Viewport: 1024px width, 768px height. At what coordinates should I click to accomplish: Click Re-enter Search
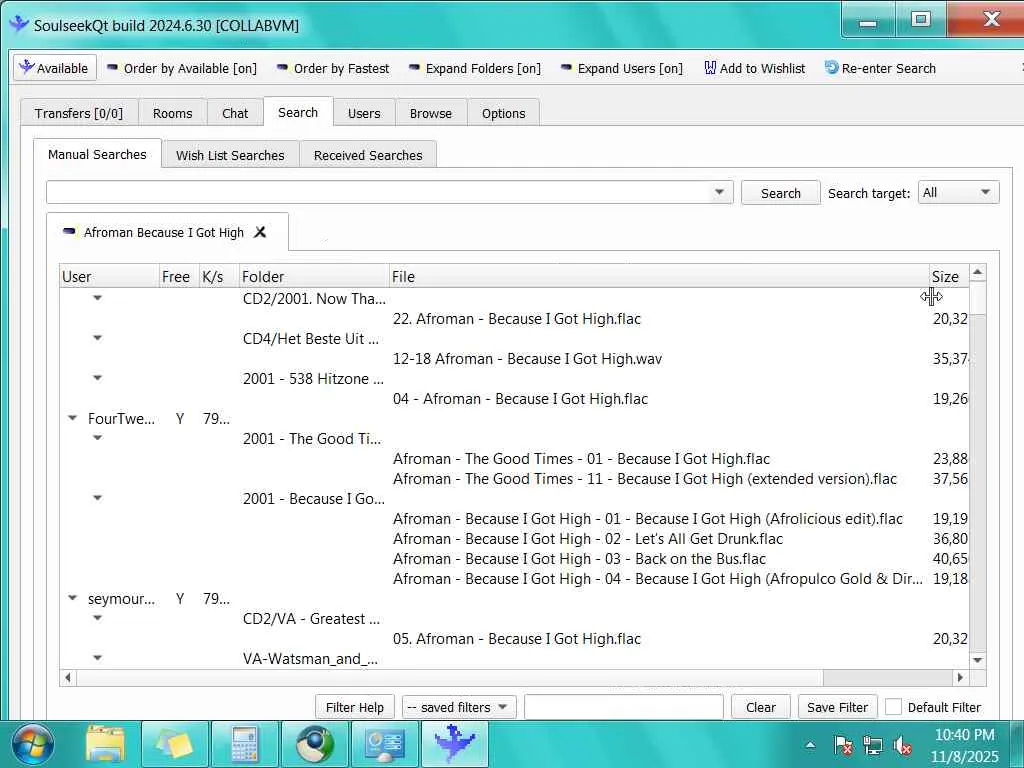(880, 68)
